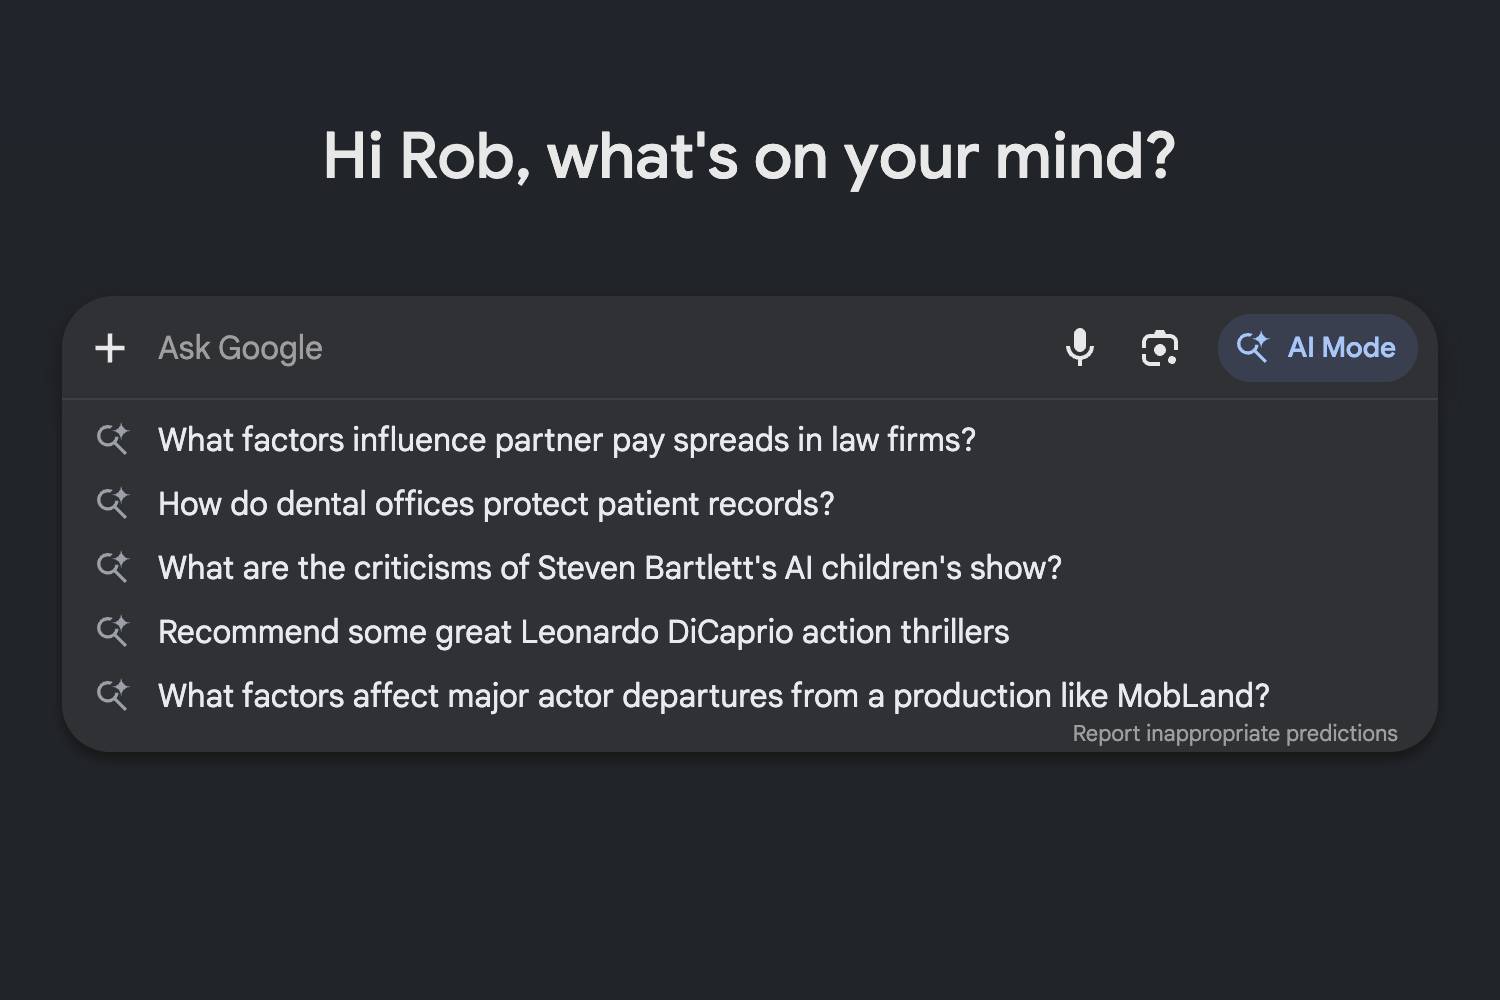Click the plus icon to add attachments

pyautogui.click(x=110, y=348)
